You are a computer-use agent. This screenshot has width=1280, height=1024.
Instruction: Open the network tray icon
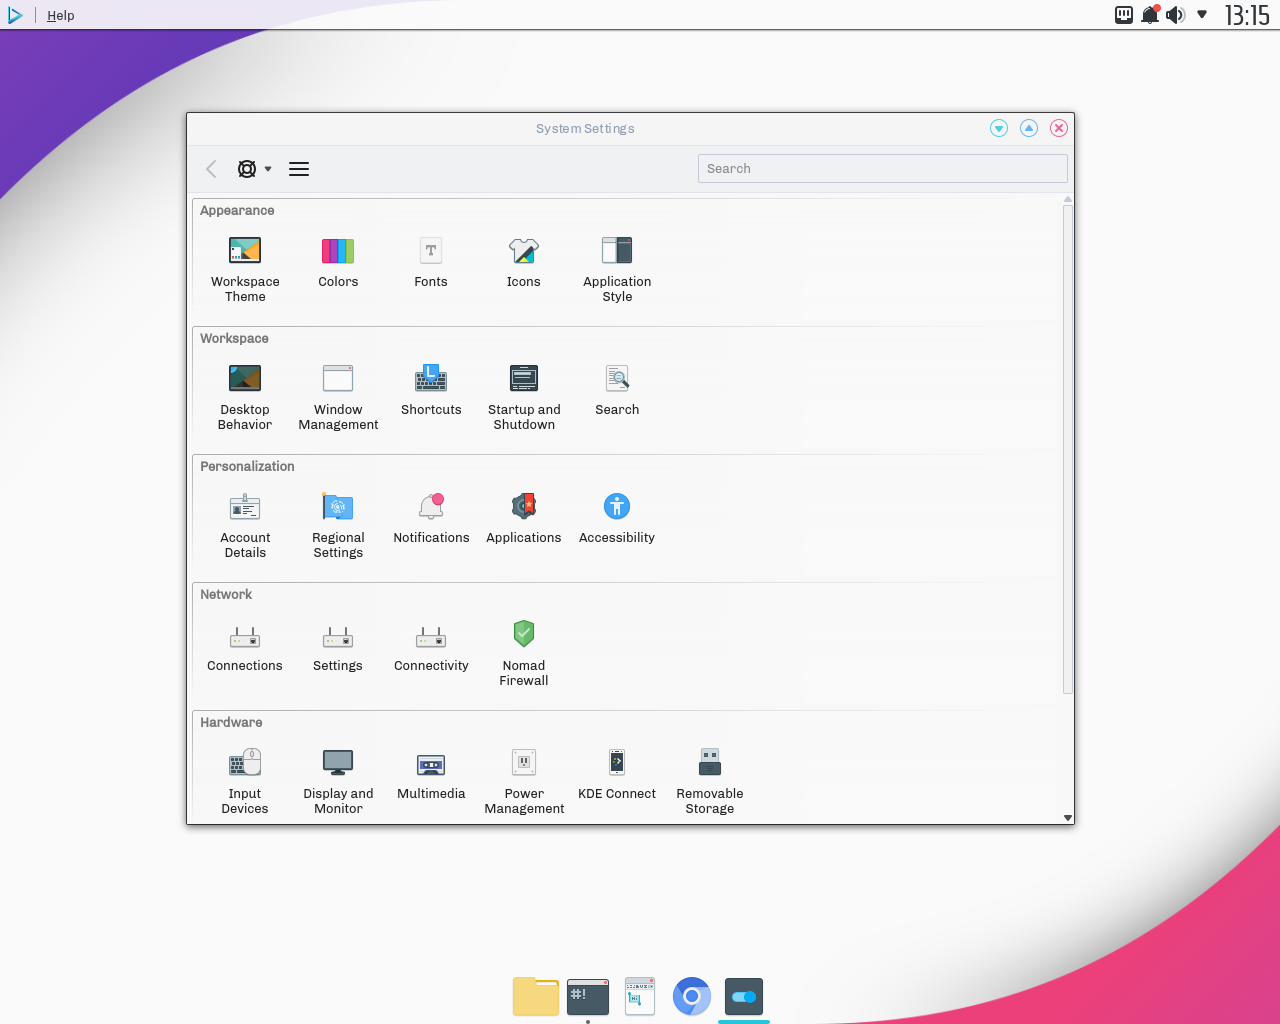click(1124, 15)
